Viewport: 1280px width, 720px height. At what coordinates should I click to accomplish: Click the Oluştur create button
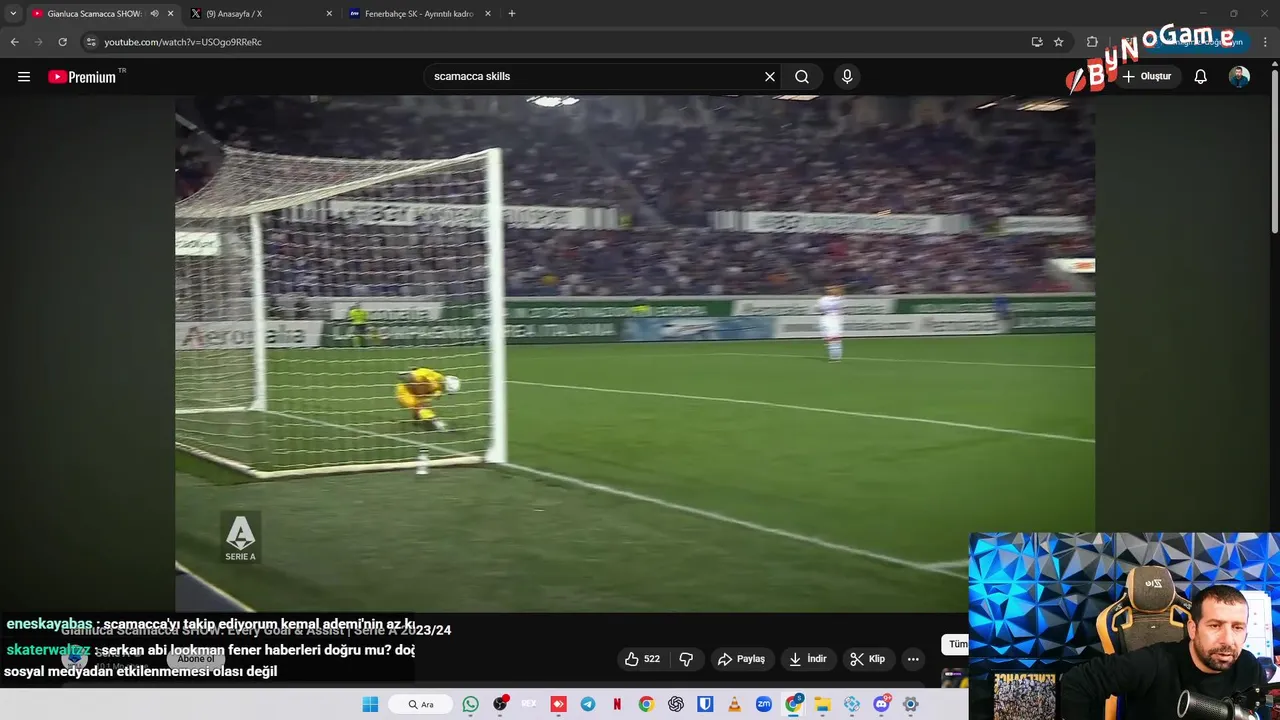[1147, 77]
